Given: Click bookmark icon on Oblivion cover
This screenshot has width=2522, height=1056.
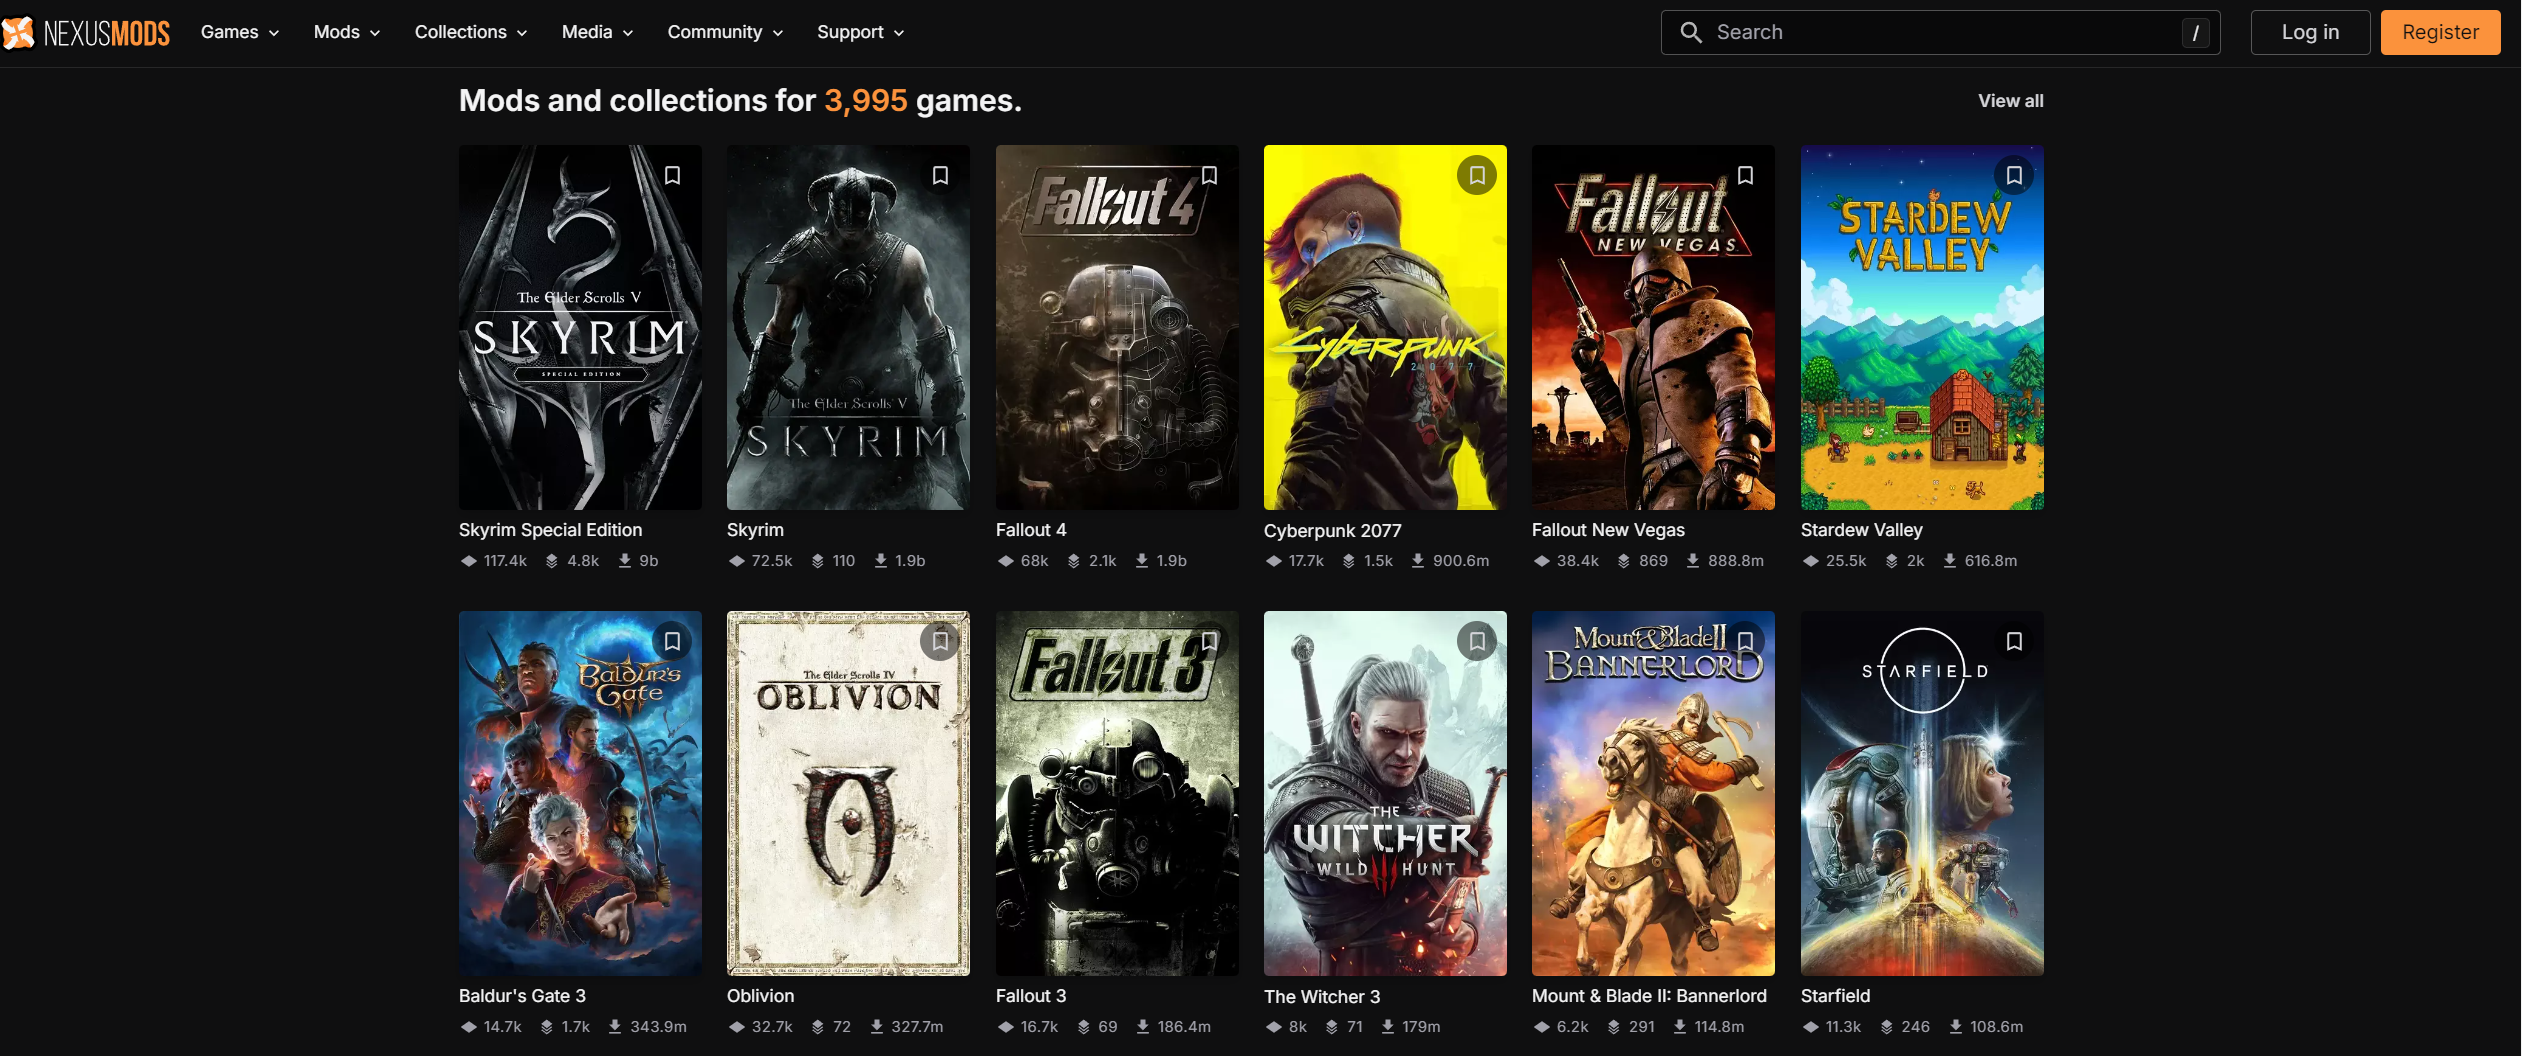Looking at the screenshot, I should pos(940,641).
